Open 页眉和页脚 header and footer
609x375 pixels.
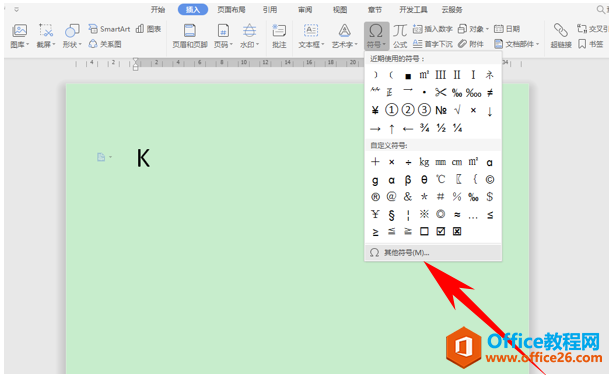(190, 36)
